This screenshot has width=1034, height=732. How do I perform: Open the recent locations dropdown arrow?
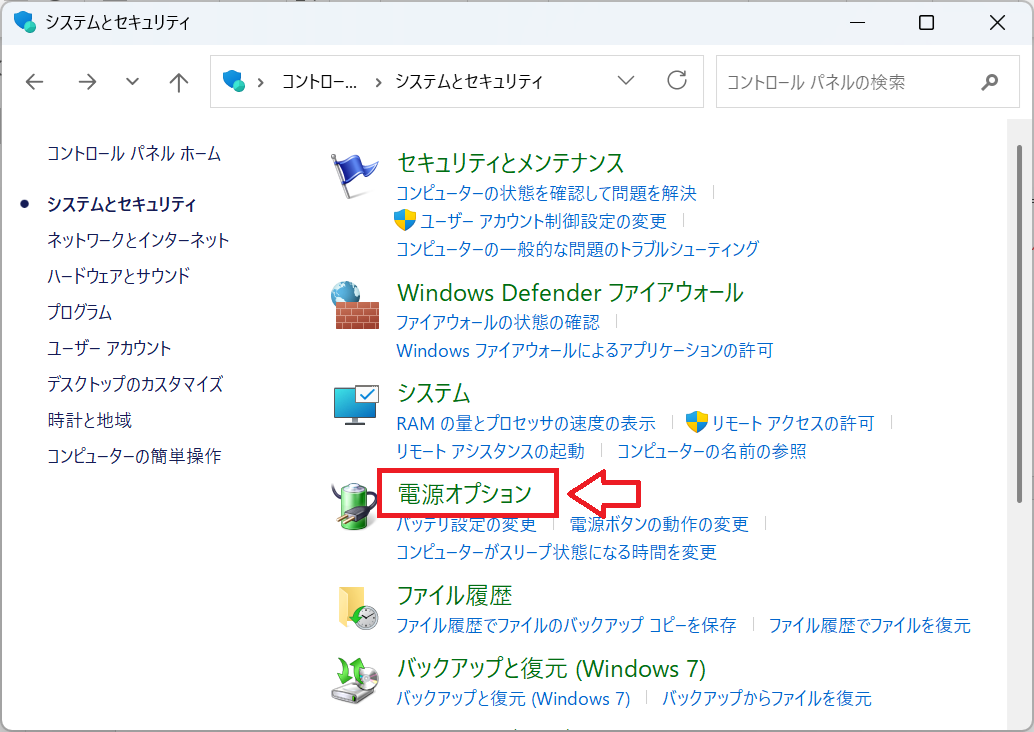[131, 81]
